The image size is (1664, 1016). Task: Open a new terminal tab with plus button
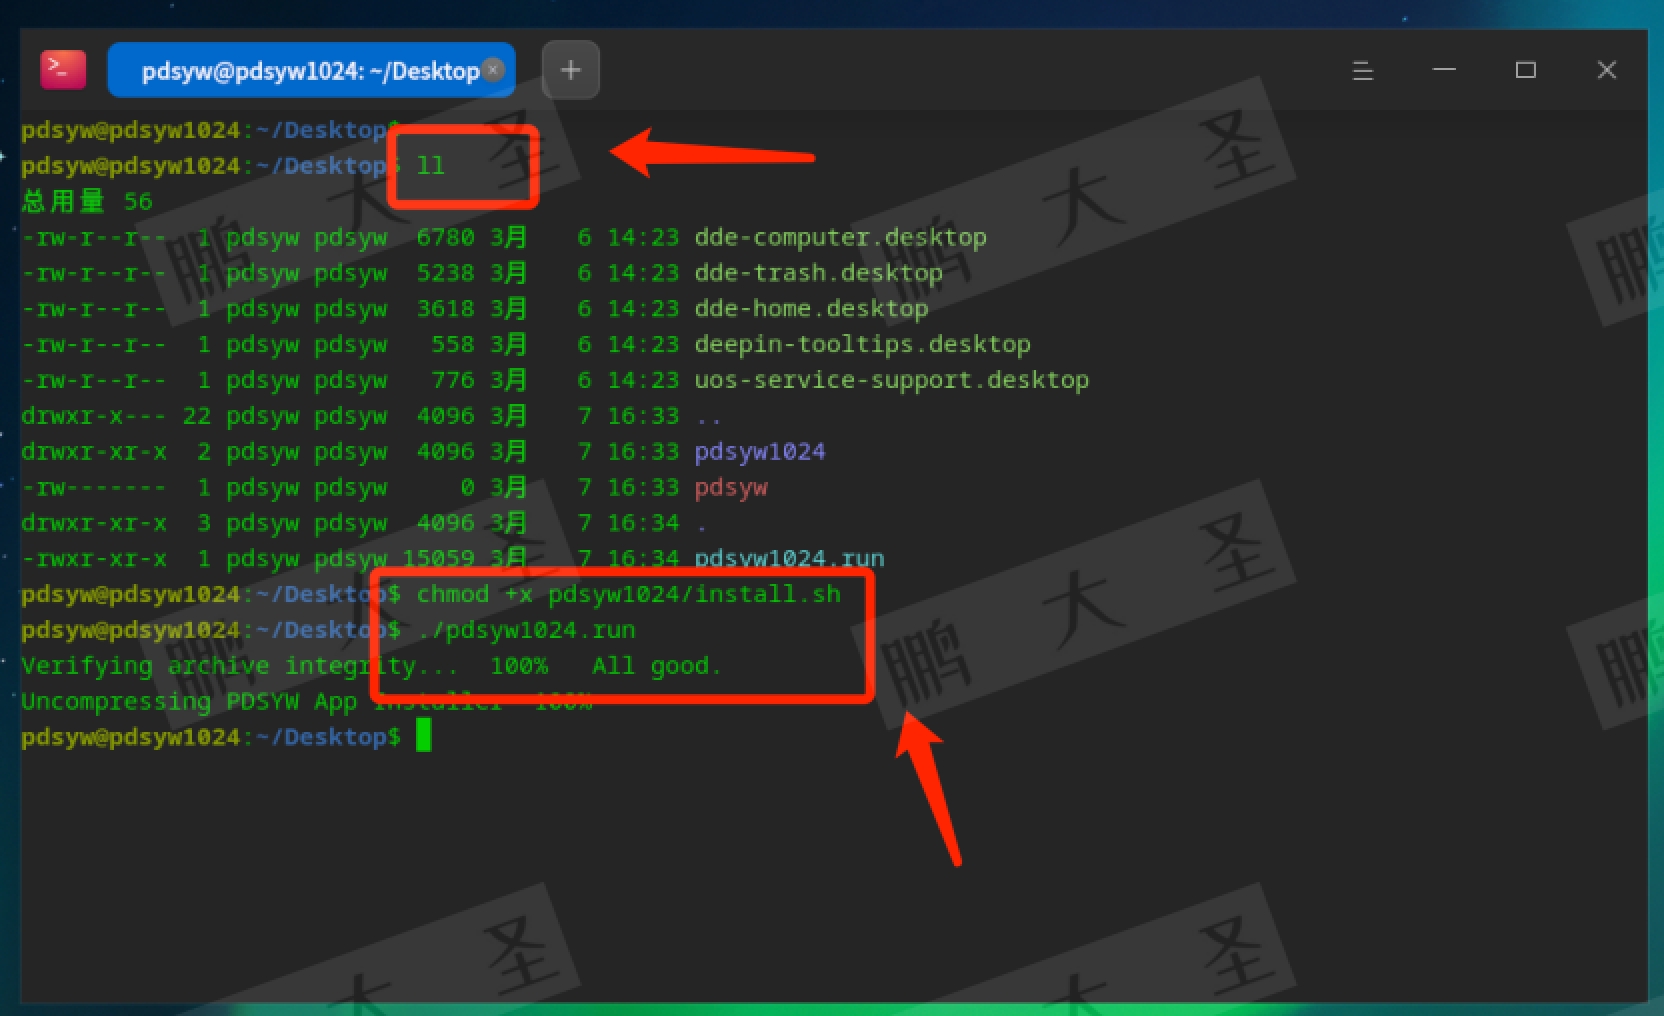pos(570,70)
